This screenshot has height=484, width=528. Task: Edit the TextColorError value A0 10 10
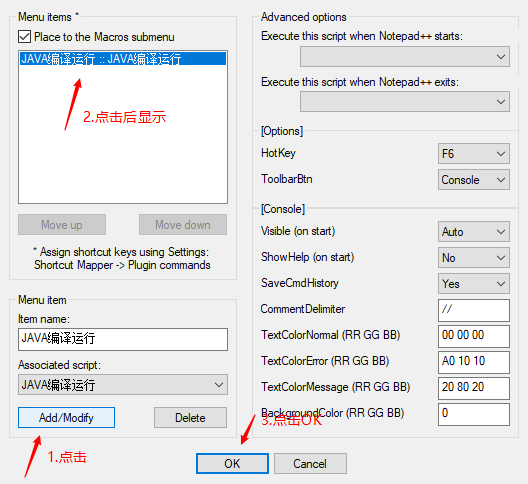(473, 362)
